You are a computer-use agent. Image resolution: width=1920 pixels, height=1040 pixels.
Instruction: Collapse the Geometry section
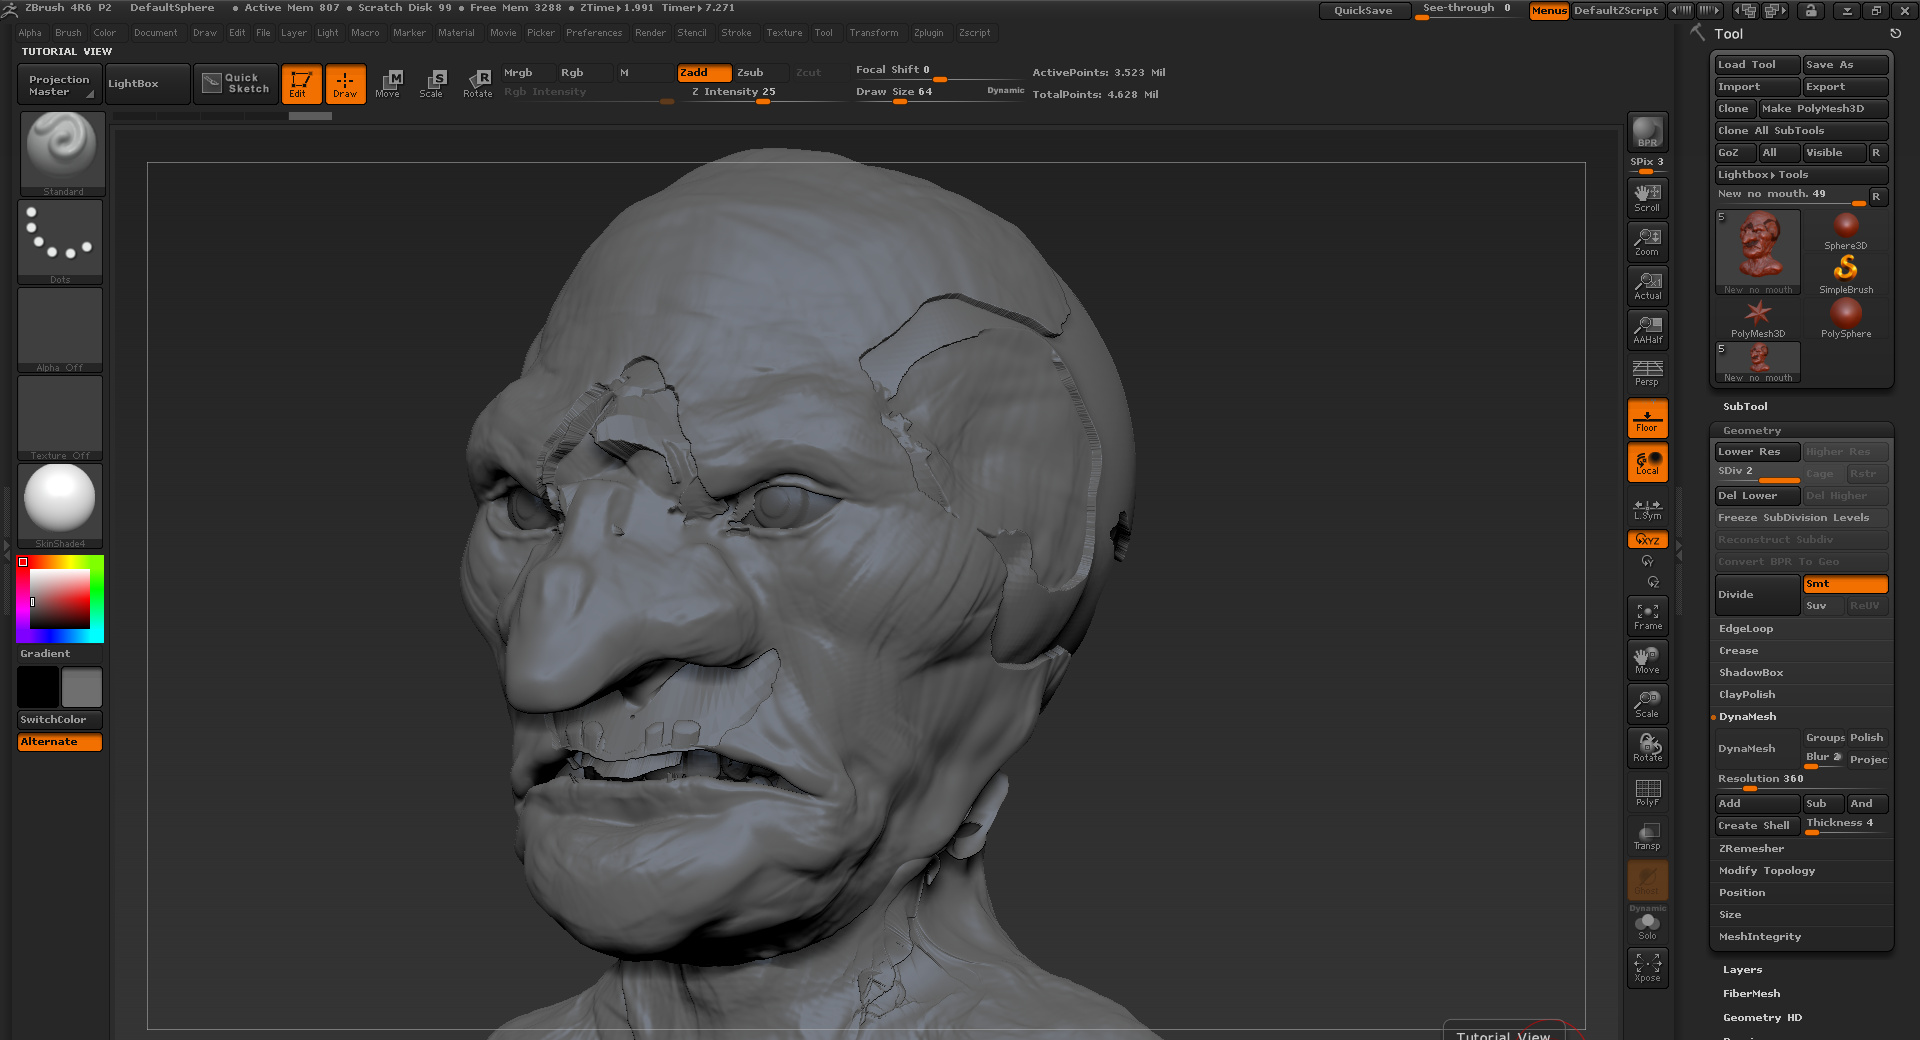coord(1752,431)
